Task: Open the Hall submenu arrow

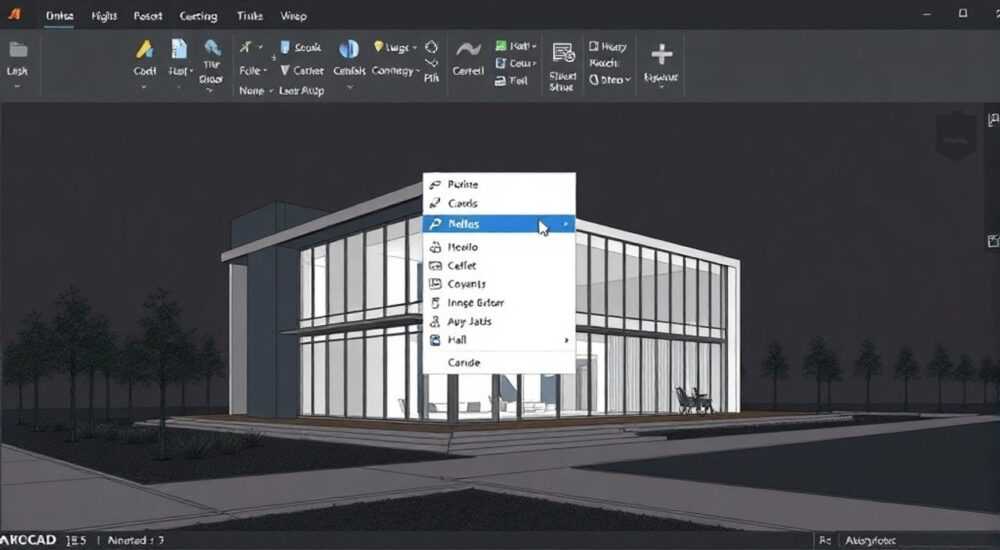Action: [x=566, y=340]
